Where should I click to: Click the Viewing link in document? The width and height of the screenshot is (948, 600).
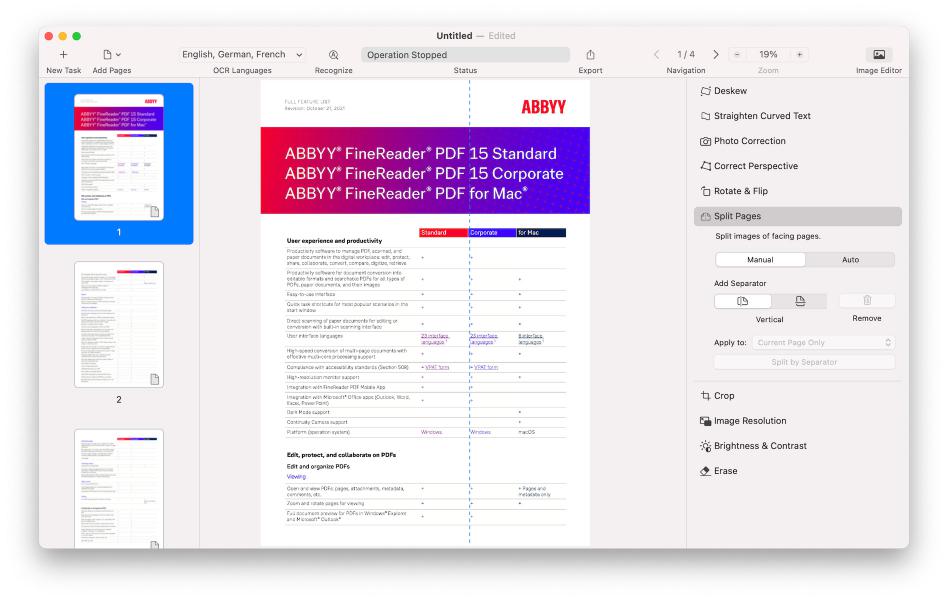tap(296, 477)
